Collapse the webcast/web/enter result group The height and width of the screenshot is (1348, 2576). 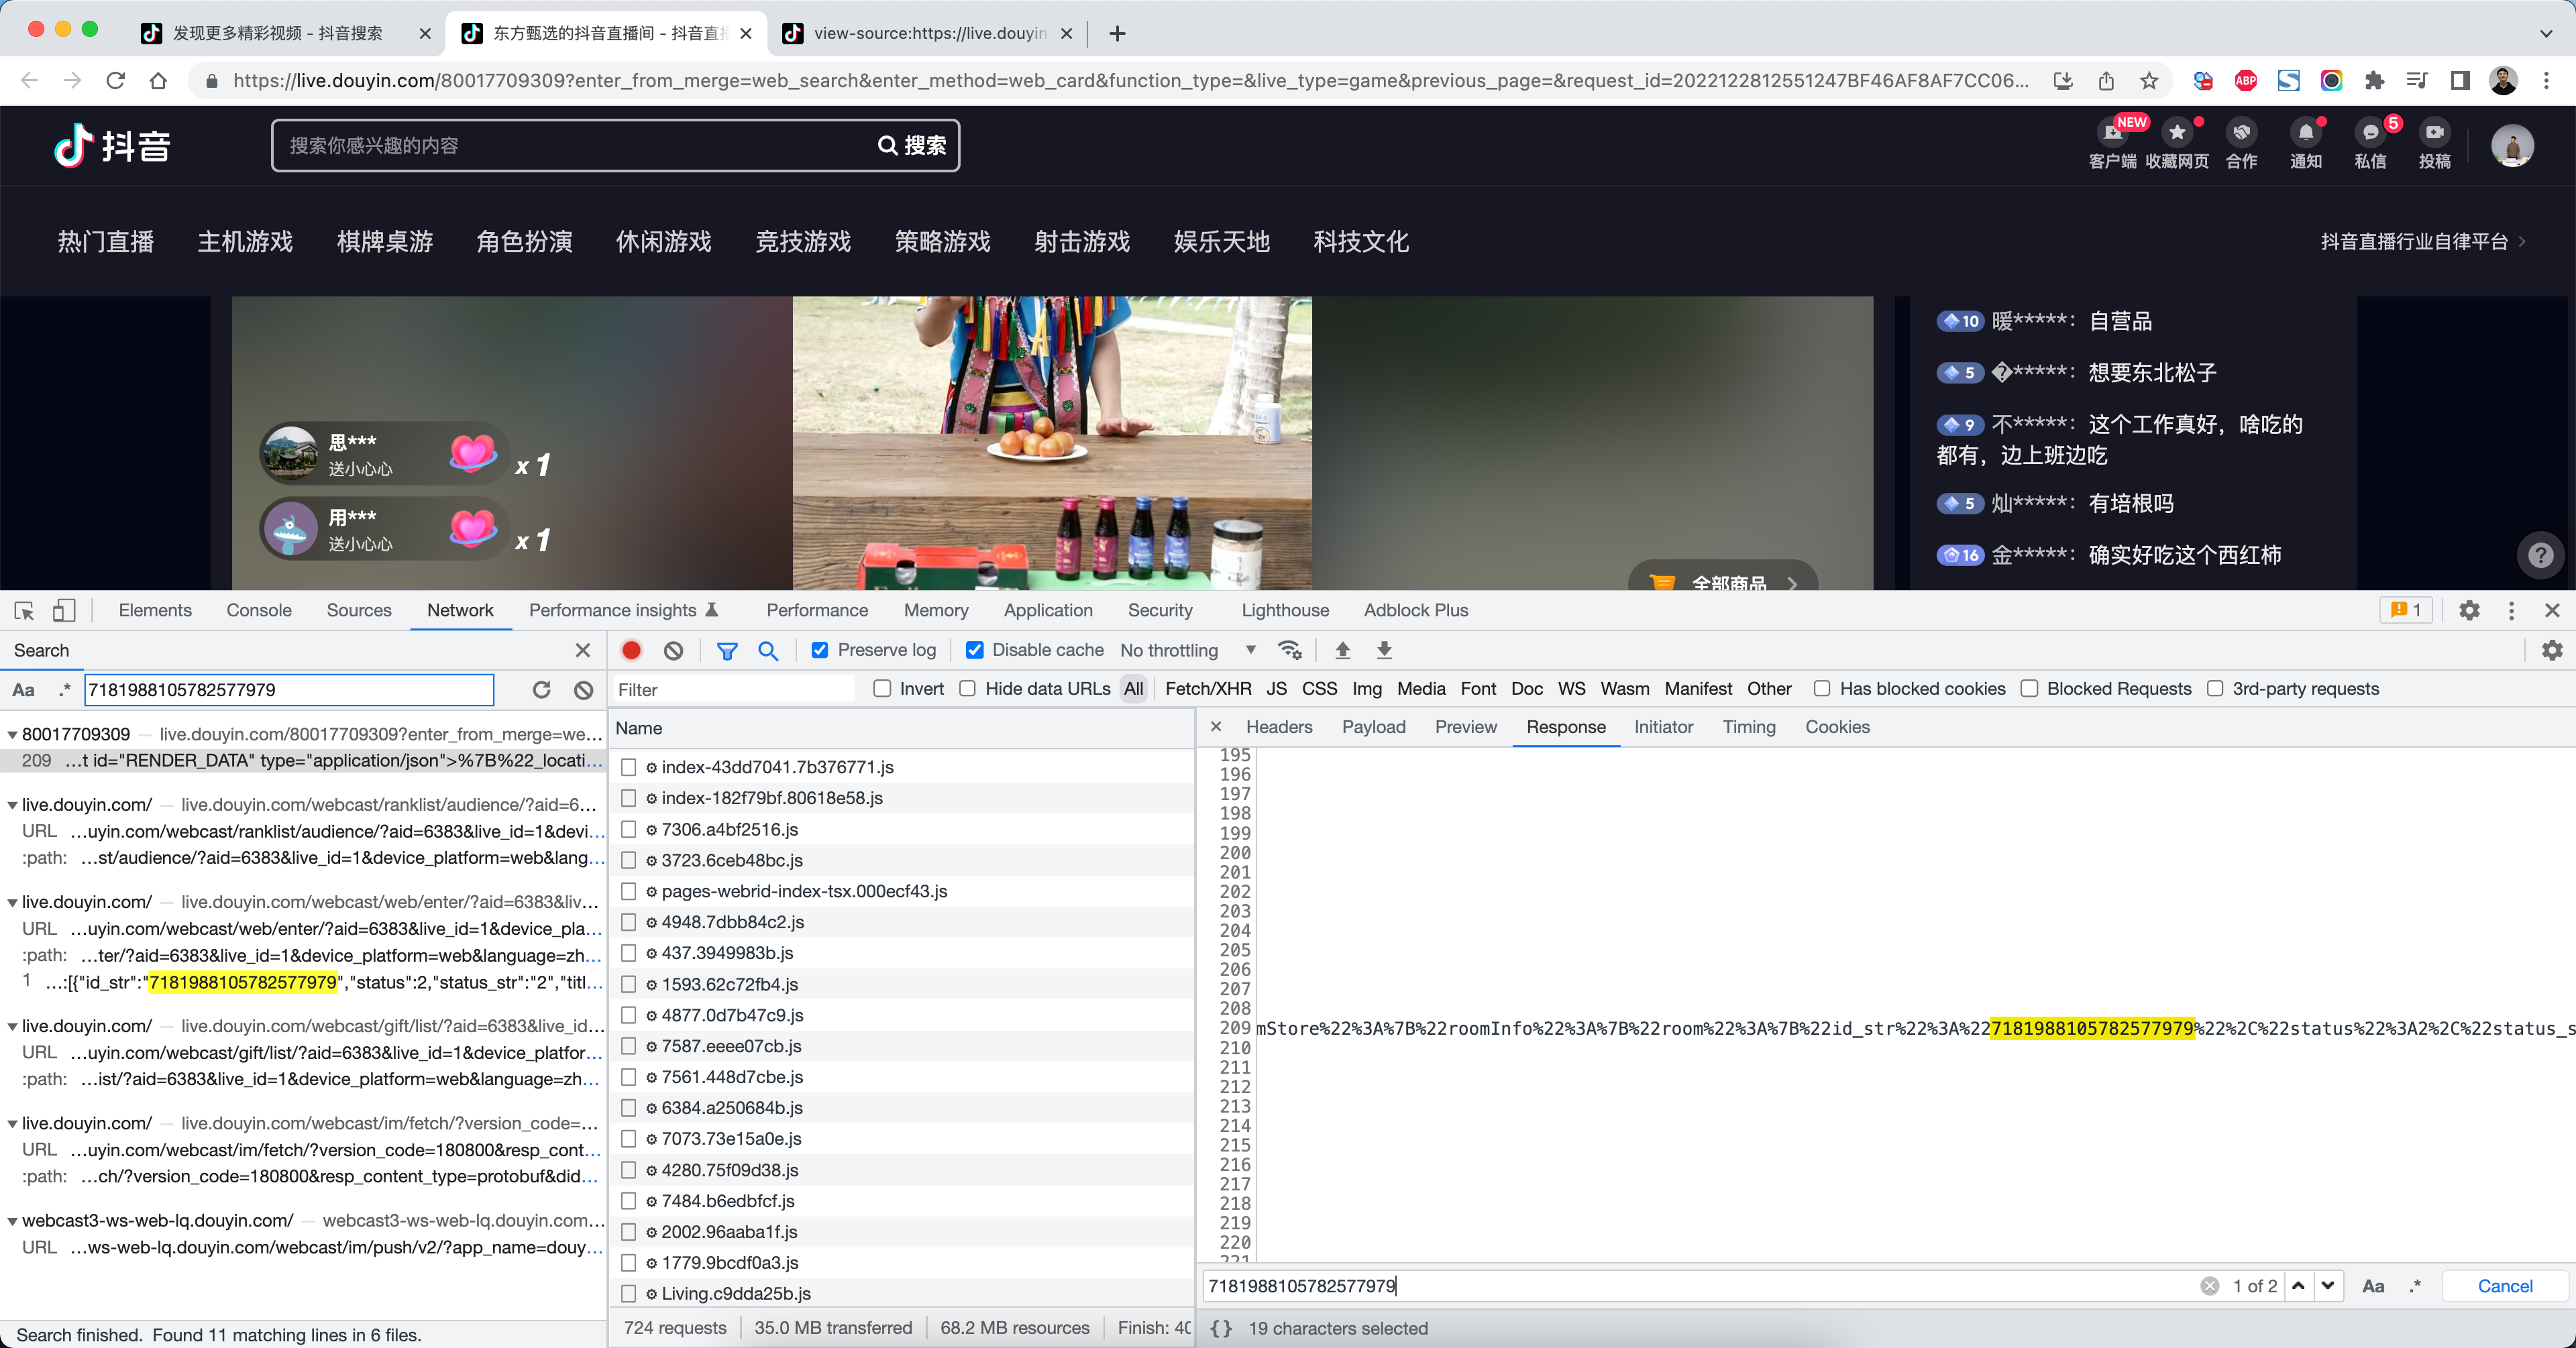pyautogui.click(x=12, y=902)
